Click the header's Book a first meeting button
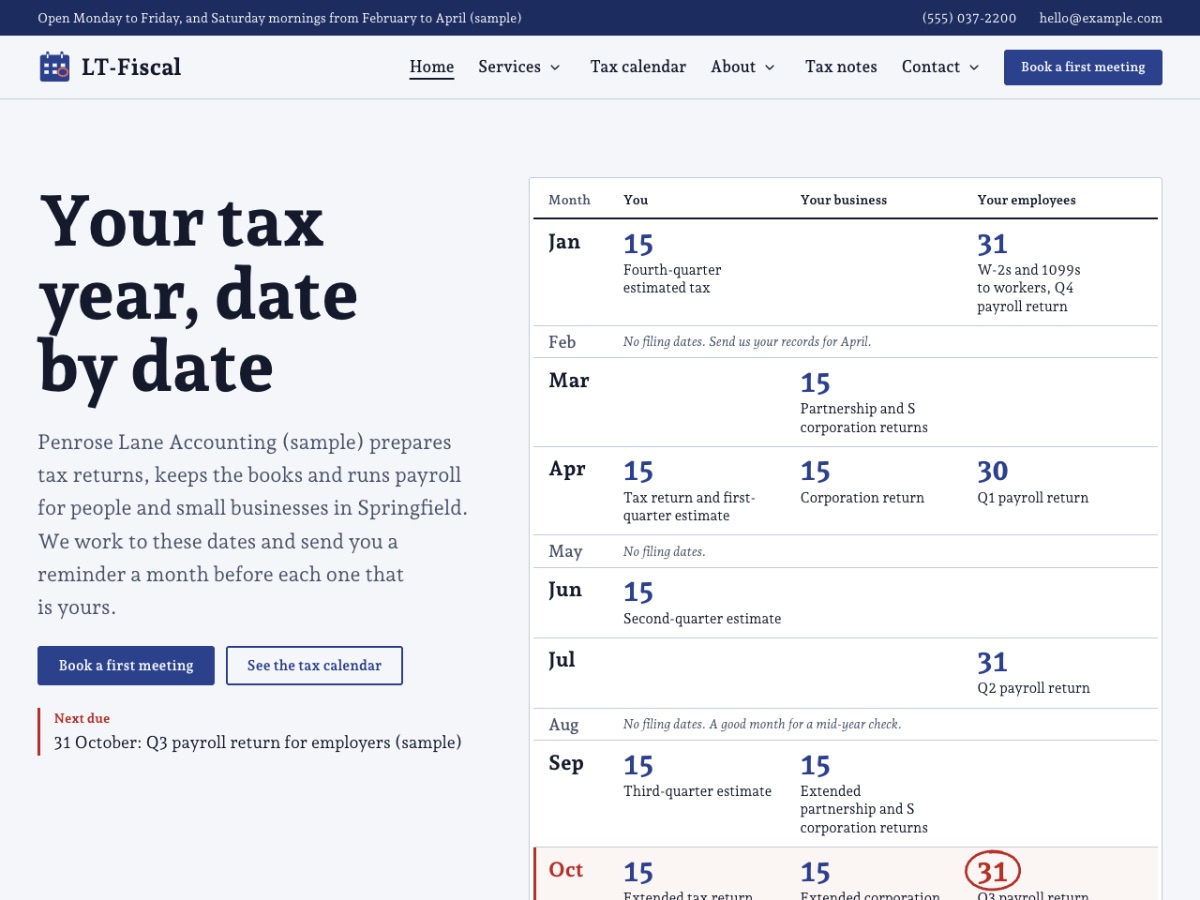The height and width of the screenshot is (900, 1200). [x=1083, y=67]
